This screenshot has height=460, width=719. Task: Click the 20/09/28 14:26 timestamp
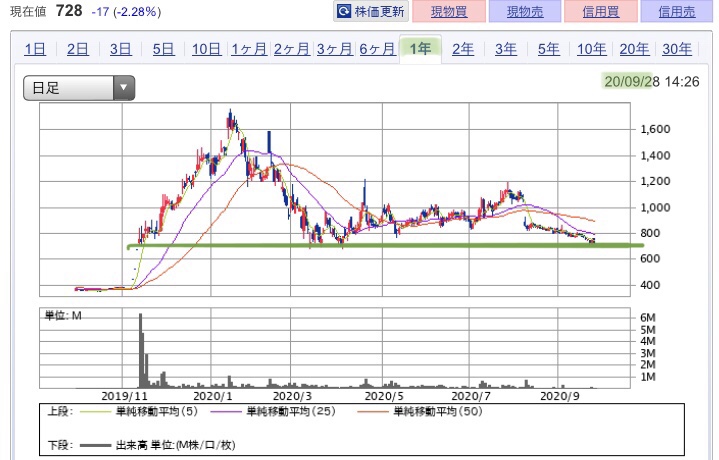[652, 82]
